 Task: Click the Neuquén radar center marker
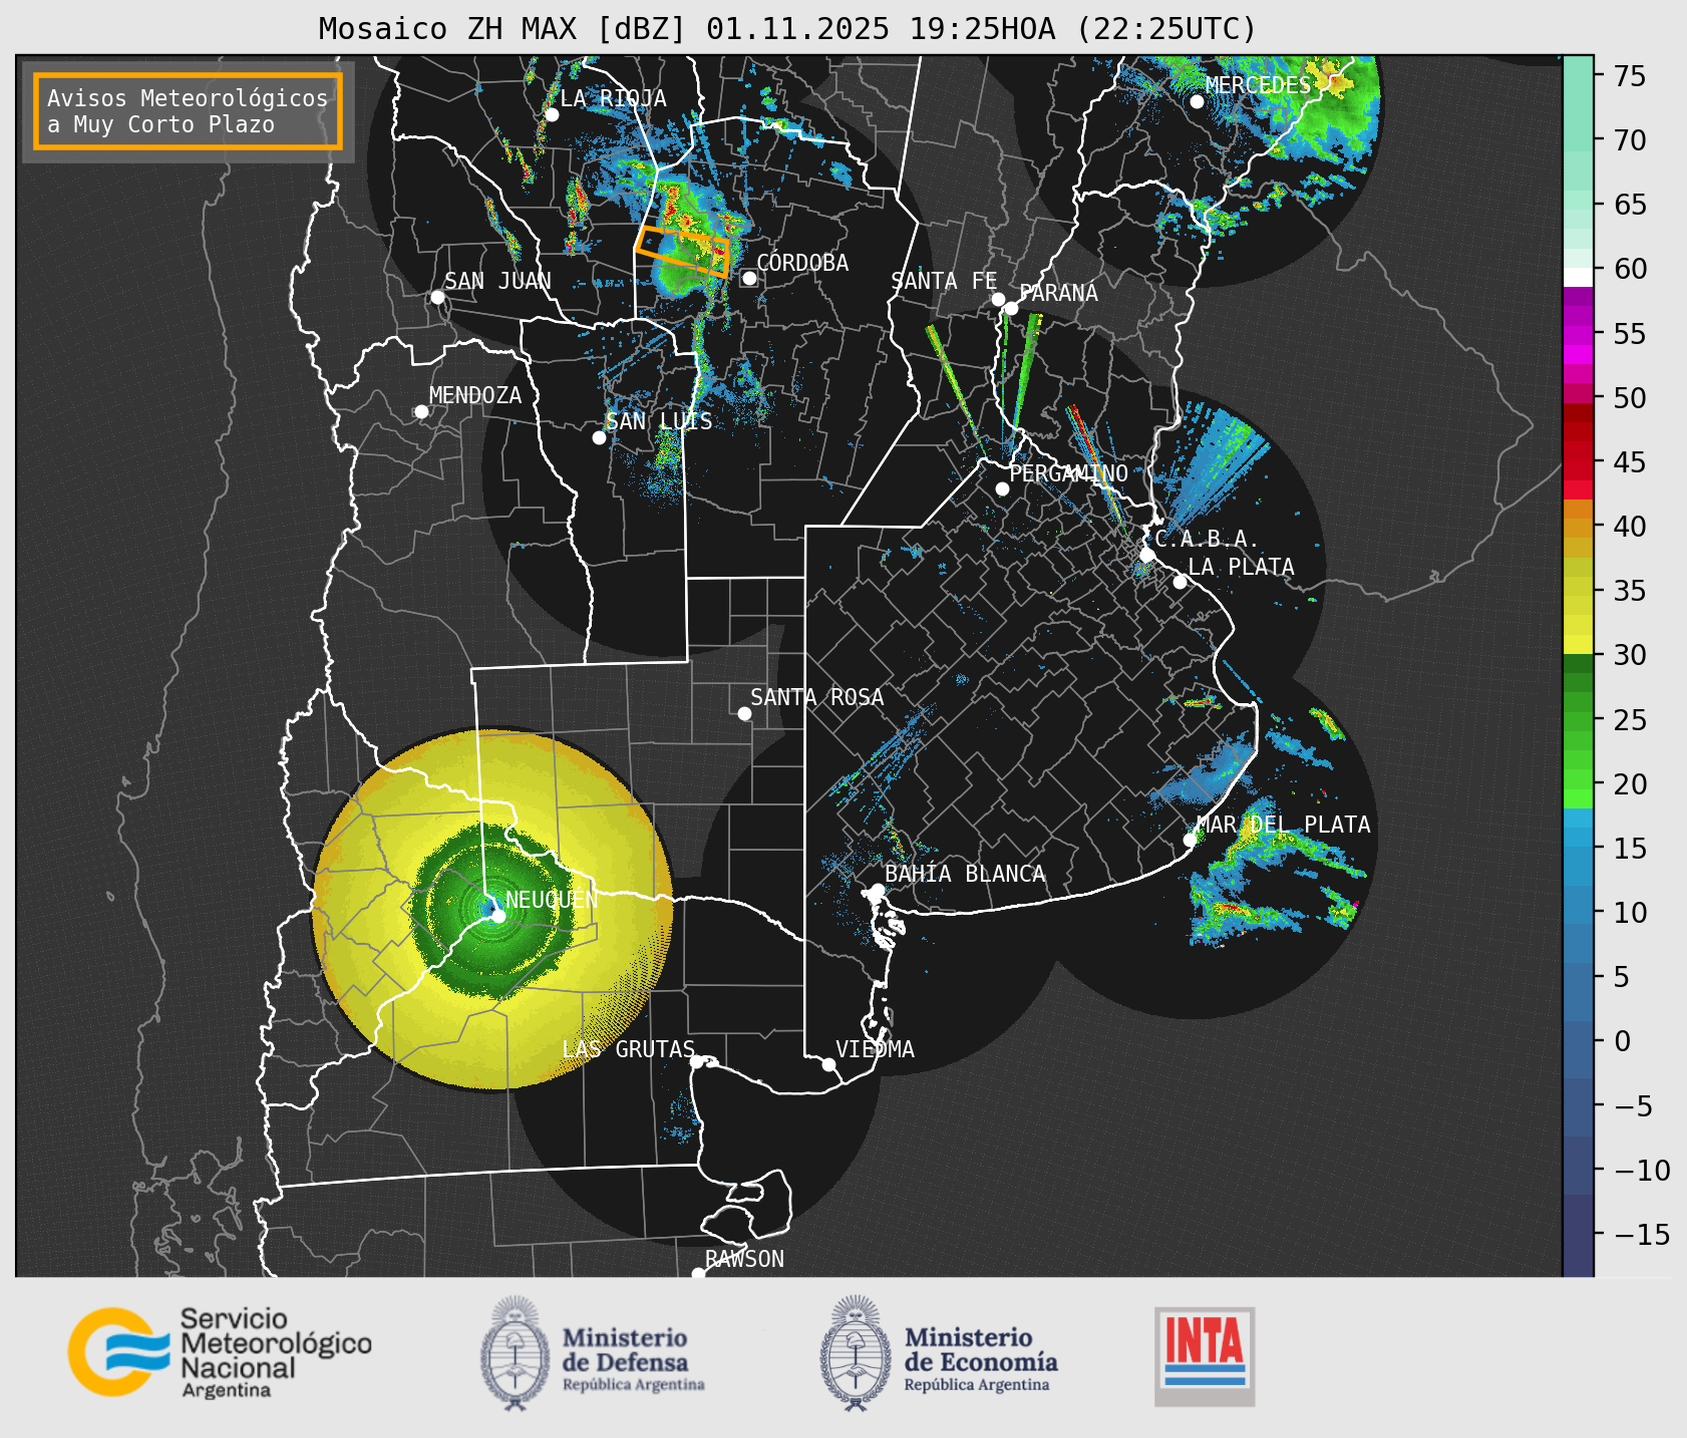click(498, 916)
